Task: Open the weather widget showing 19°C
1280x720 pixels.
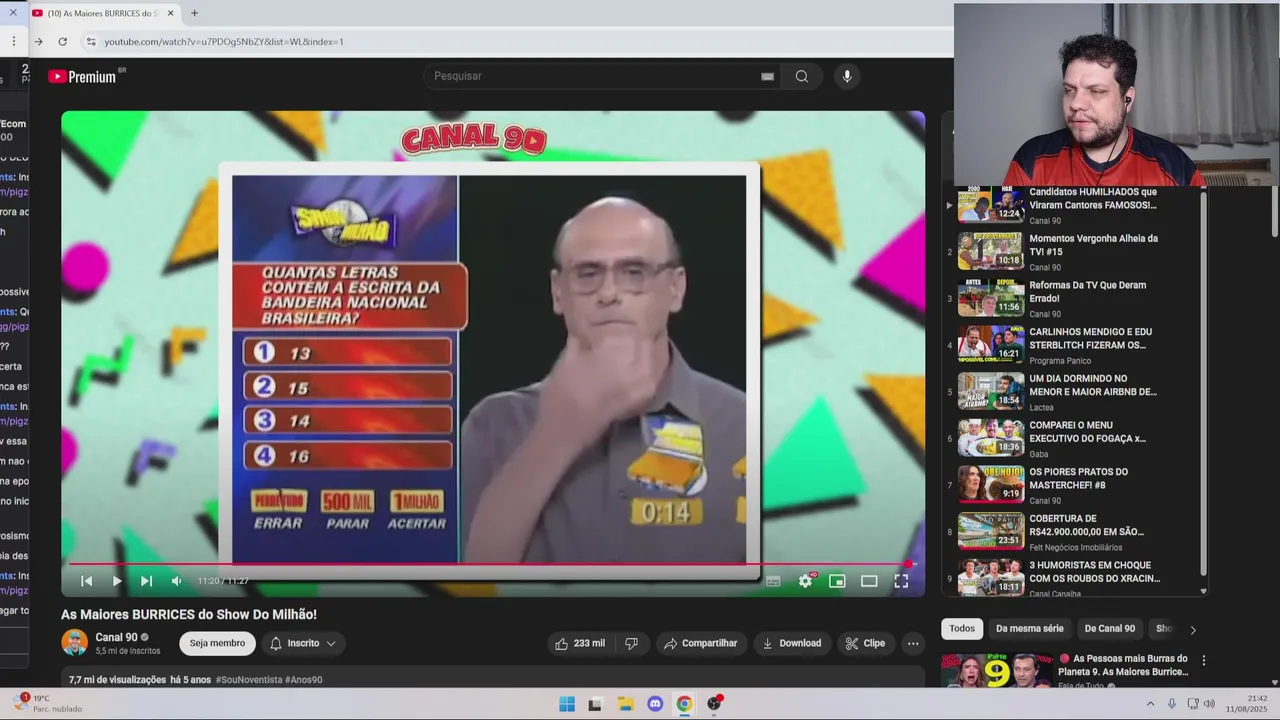Action: (48, 703)
